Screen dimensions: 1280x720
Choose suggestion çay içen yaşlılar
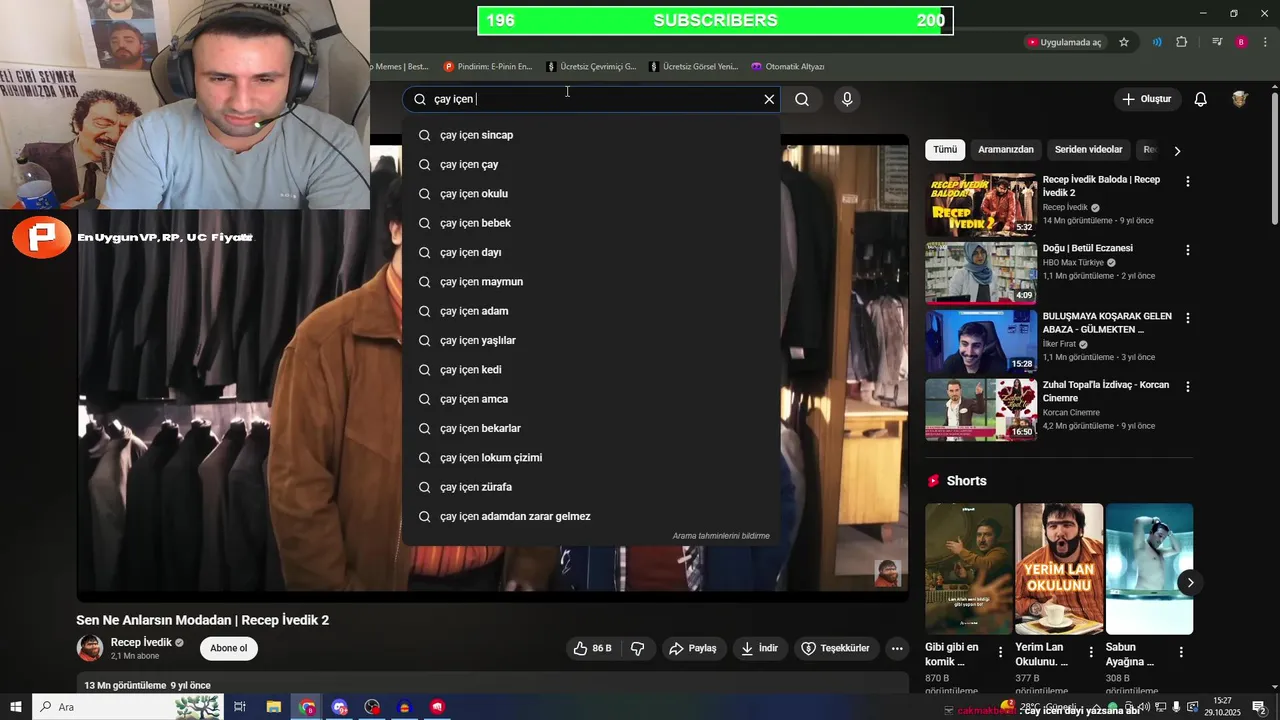pyautogui.click(x=591, y=340)
